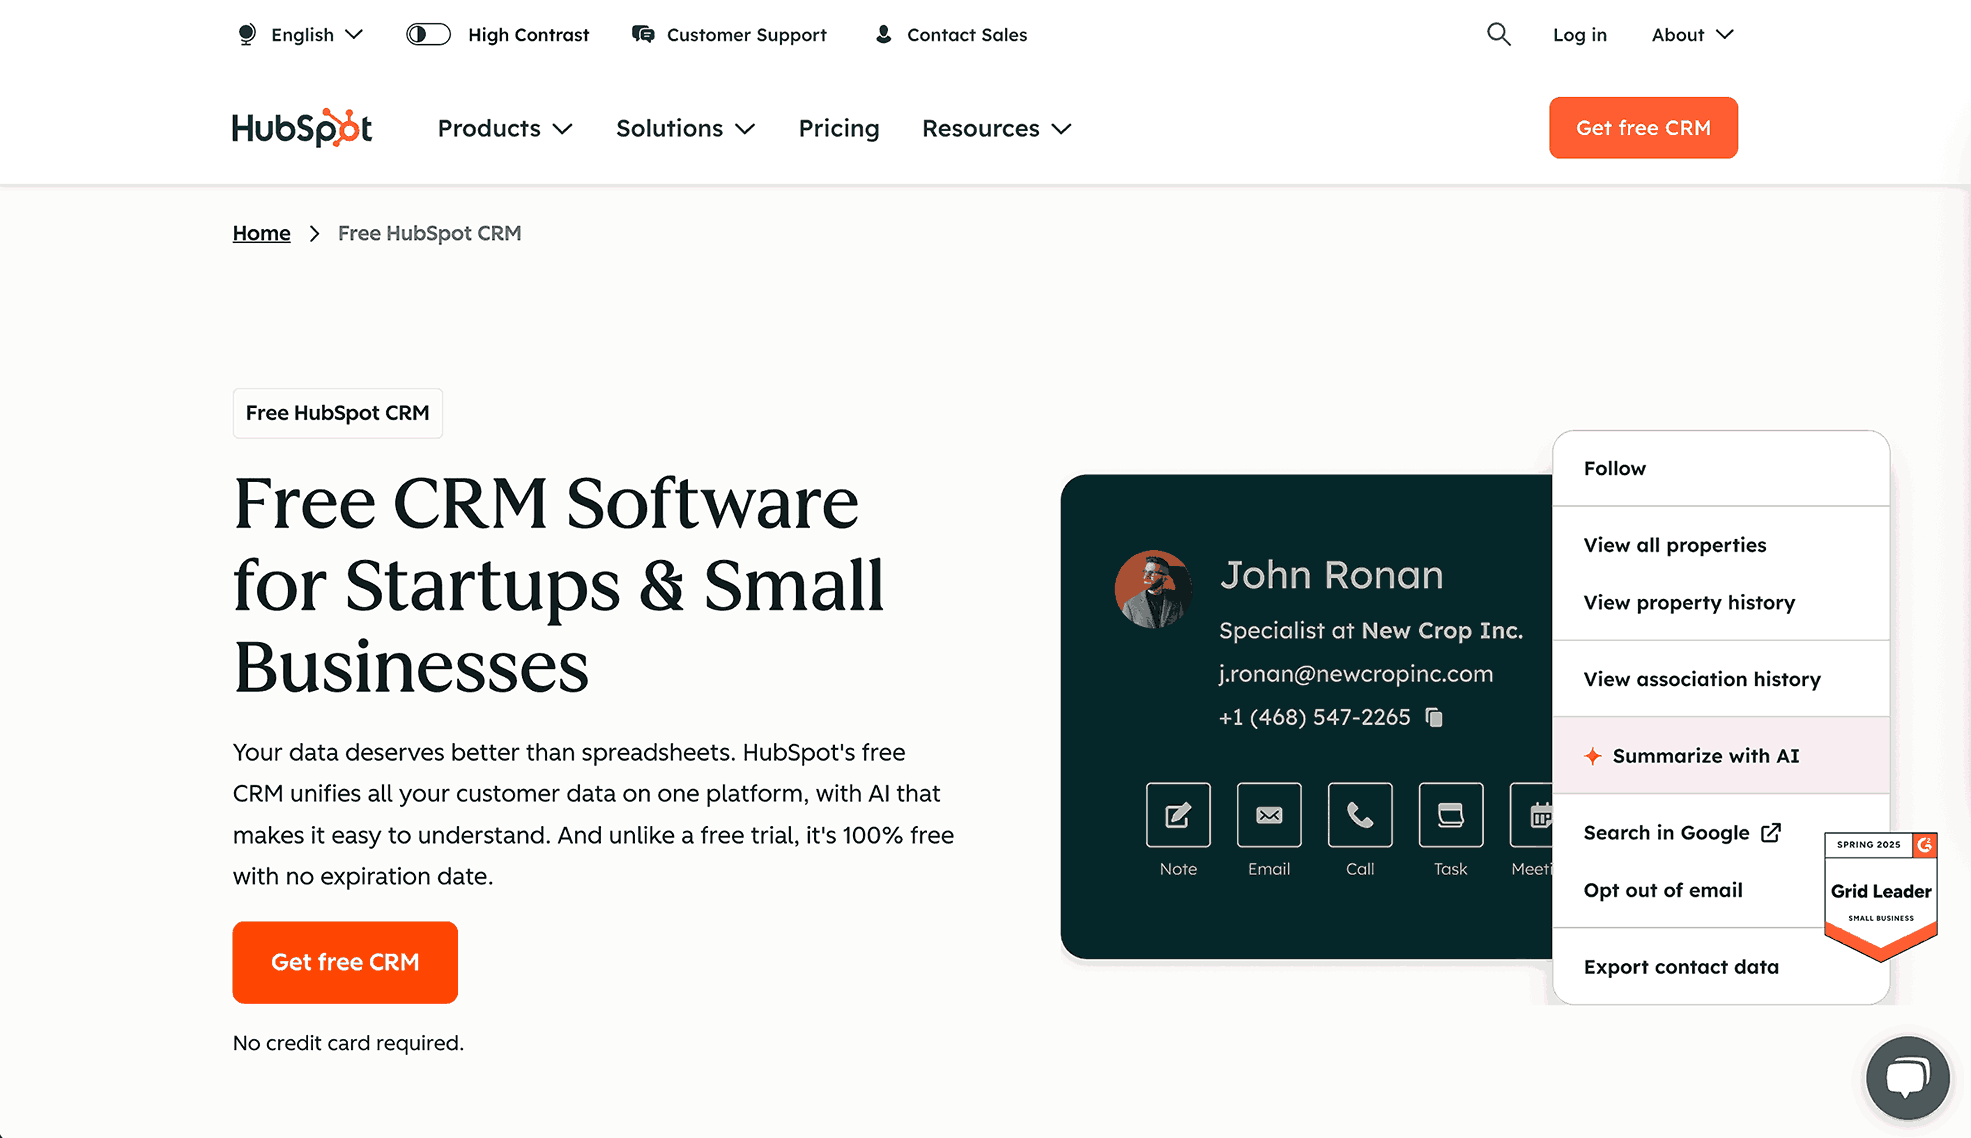The height and width of the screenshot is (1138, 1971).
Task: Click the Customer Support chat bubble icon
Action: 643,35
